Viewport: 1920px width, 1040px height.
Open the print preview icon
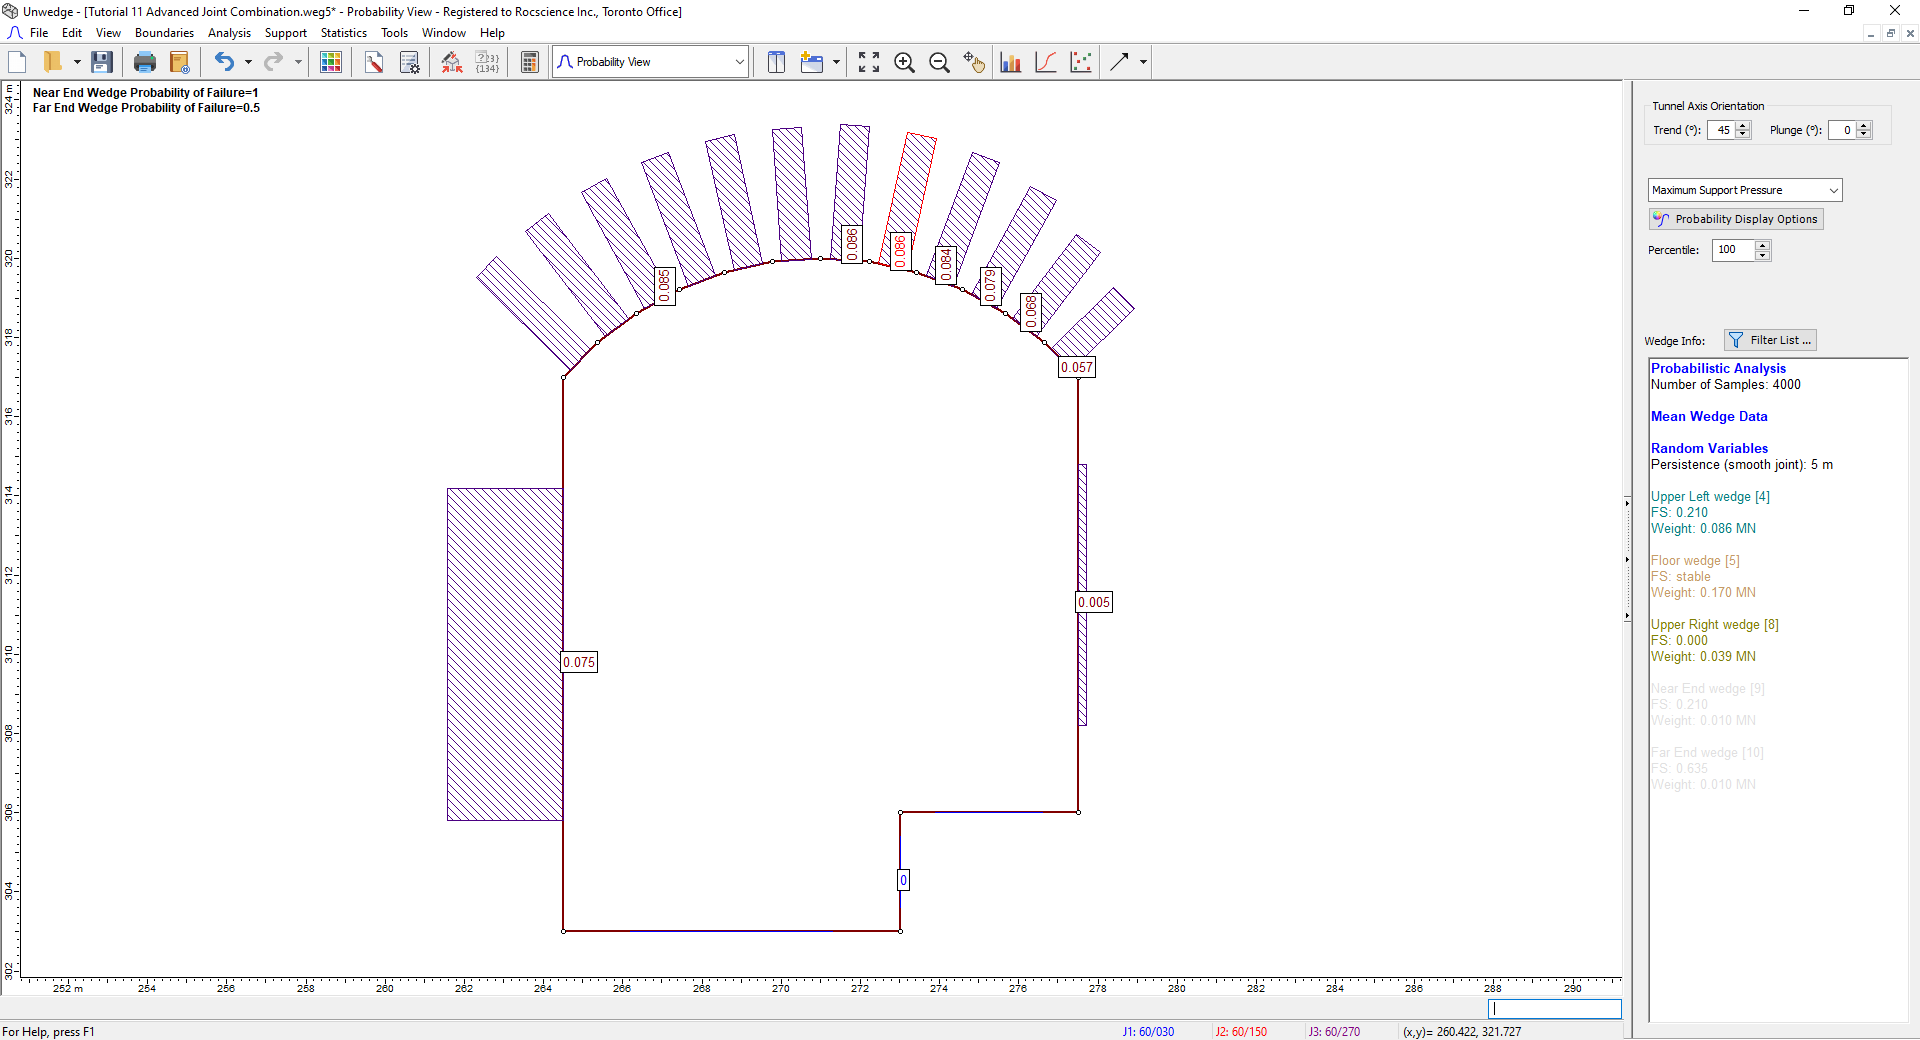(x=180, y=62)
